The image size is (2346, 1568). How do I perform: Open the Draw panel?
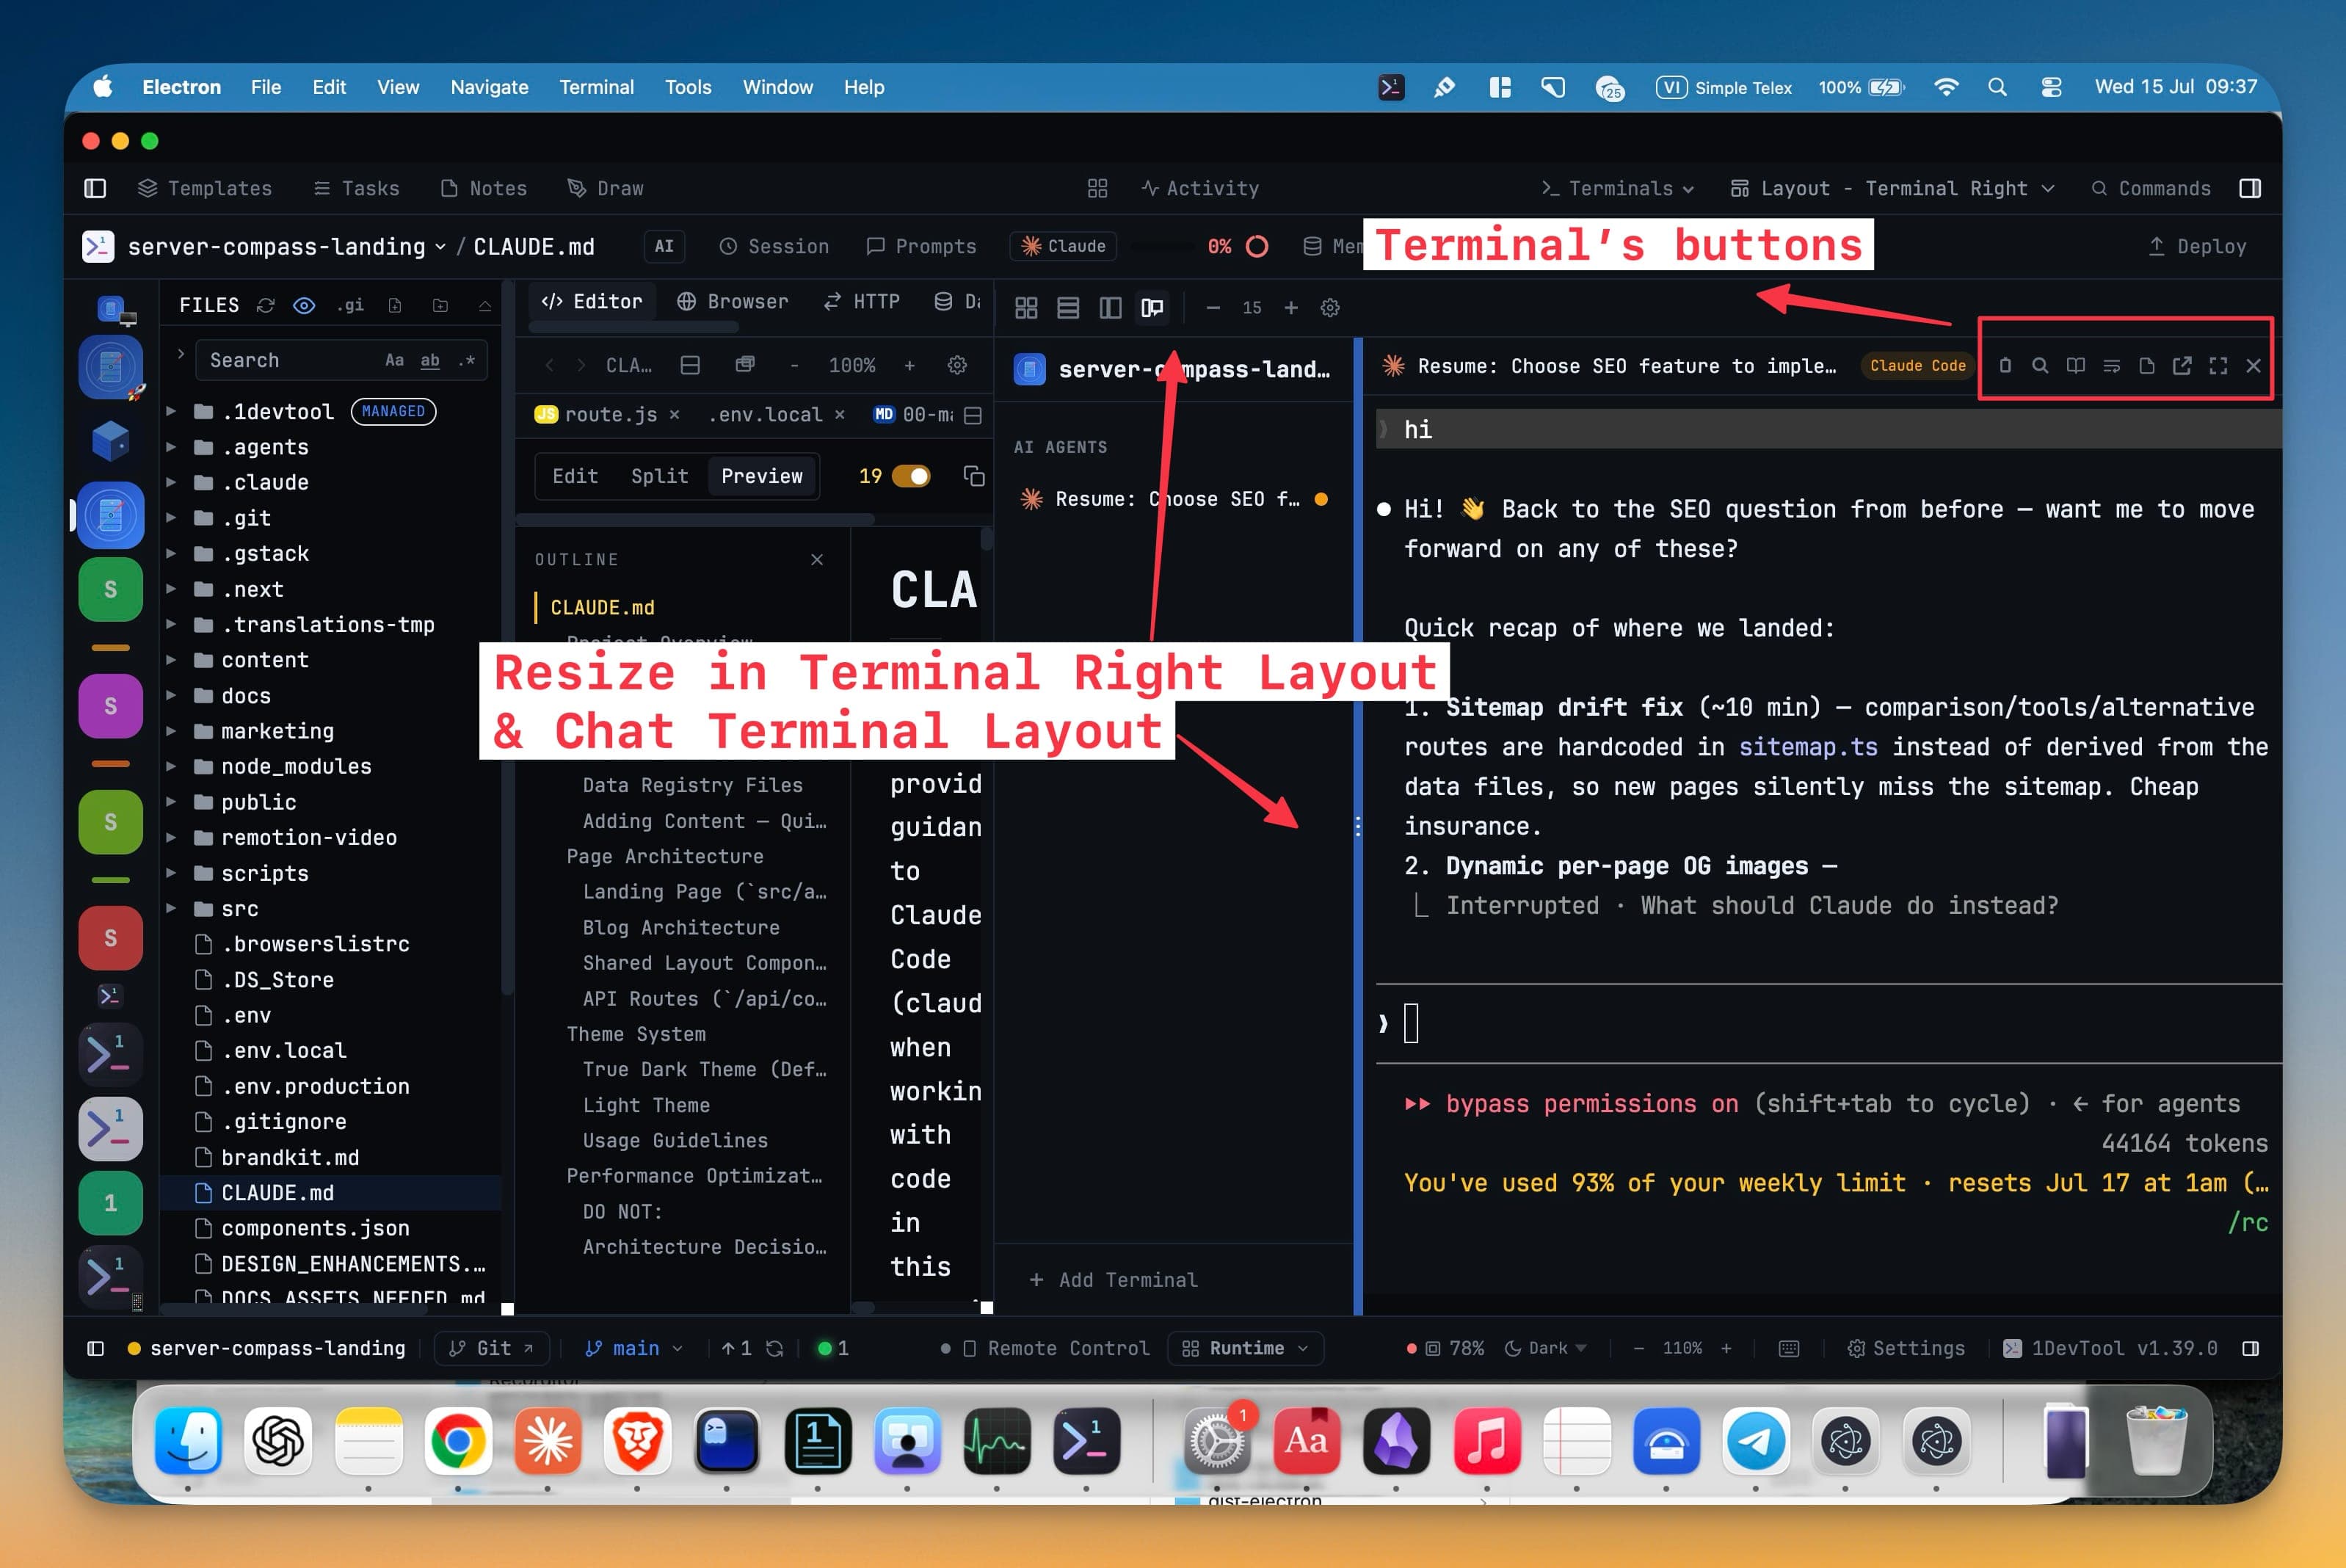605,188
